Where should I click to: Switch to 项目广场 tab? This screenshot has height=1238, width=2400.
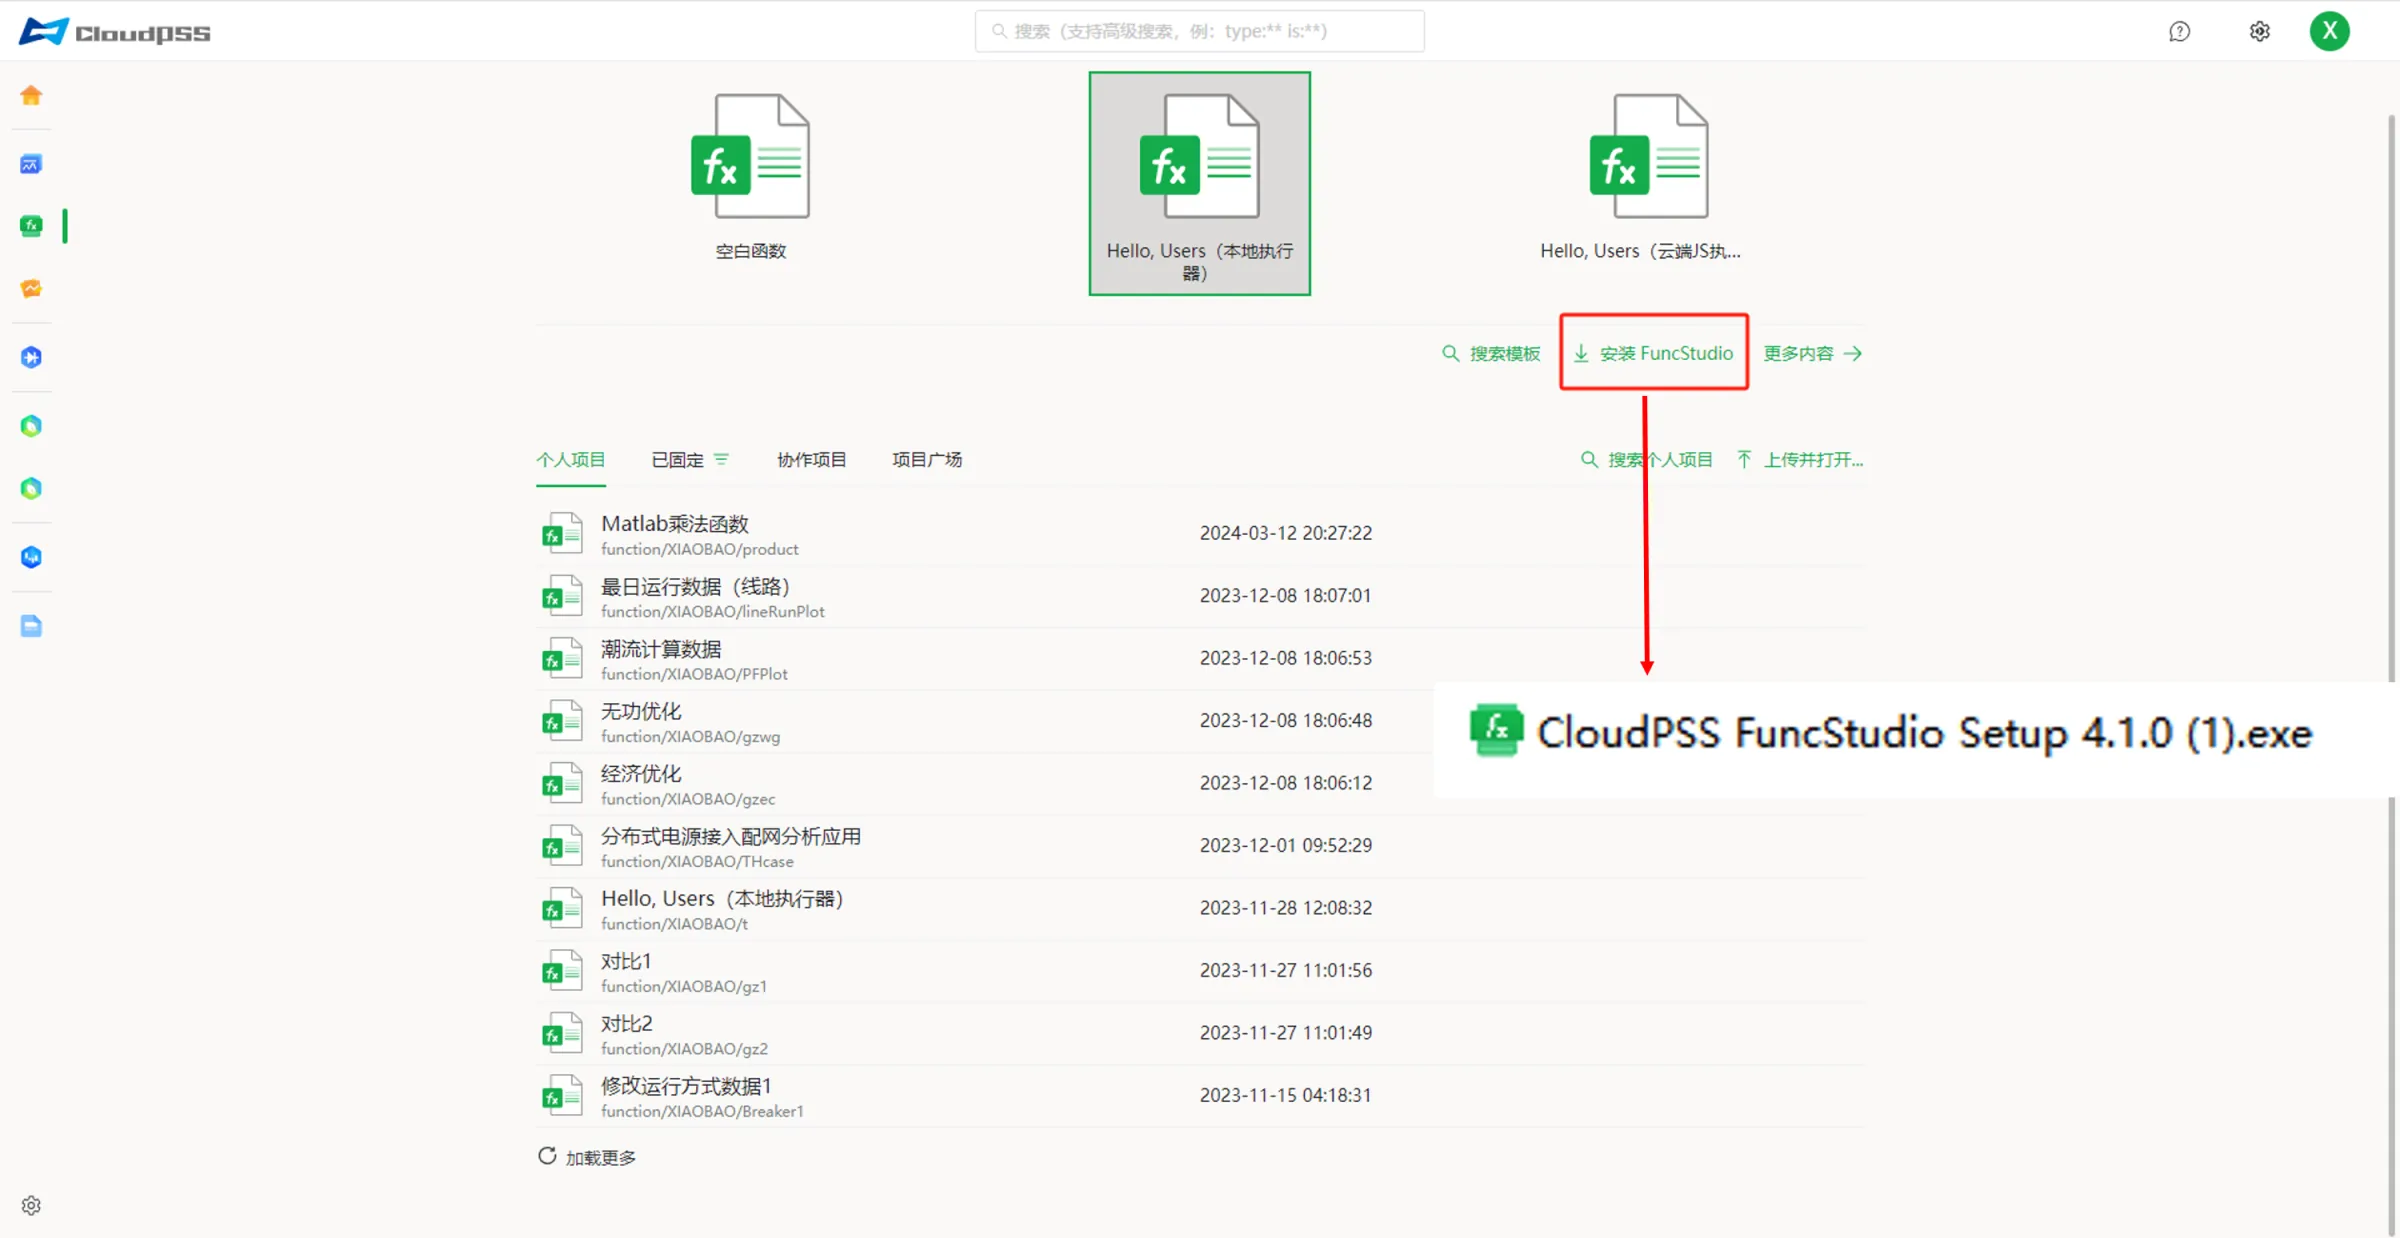[927, 460]
